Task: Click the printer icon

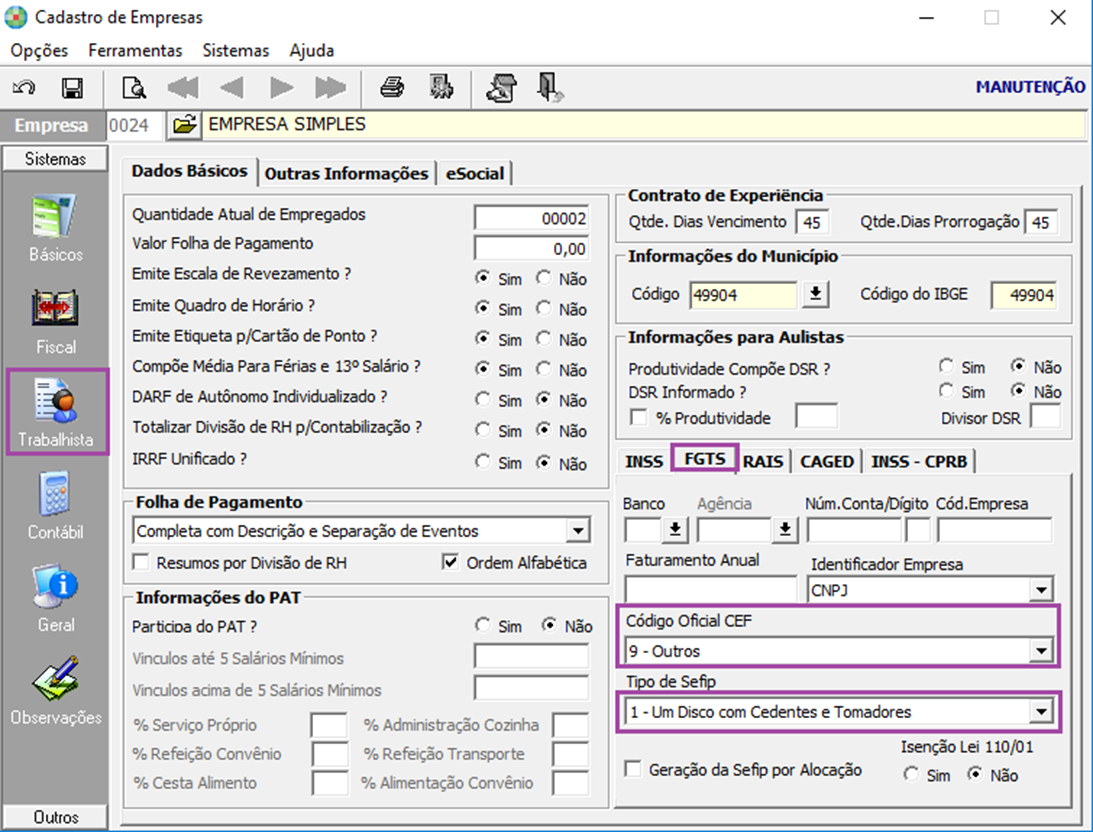Action: pos(392,88)
